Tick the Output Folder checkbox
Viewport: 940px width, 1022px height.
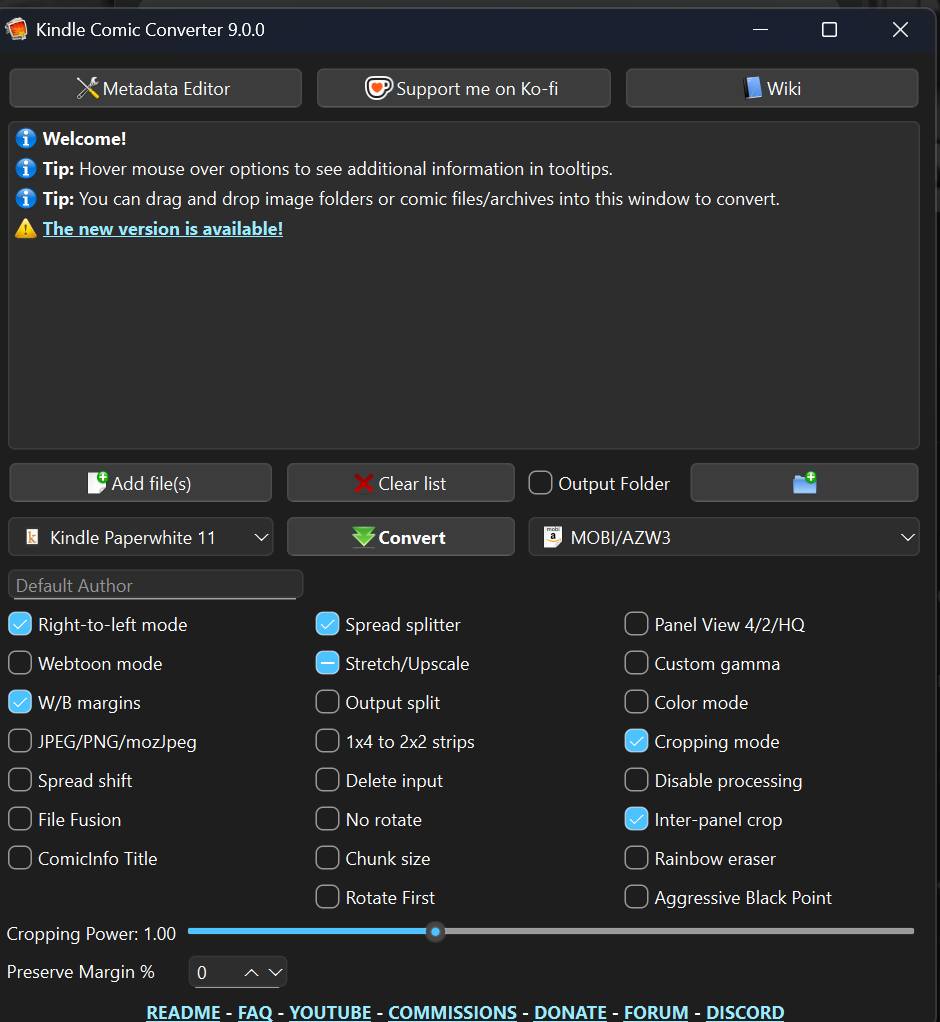pyautogui.click(x=540, y=483)
